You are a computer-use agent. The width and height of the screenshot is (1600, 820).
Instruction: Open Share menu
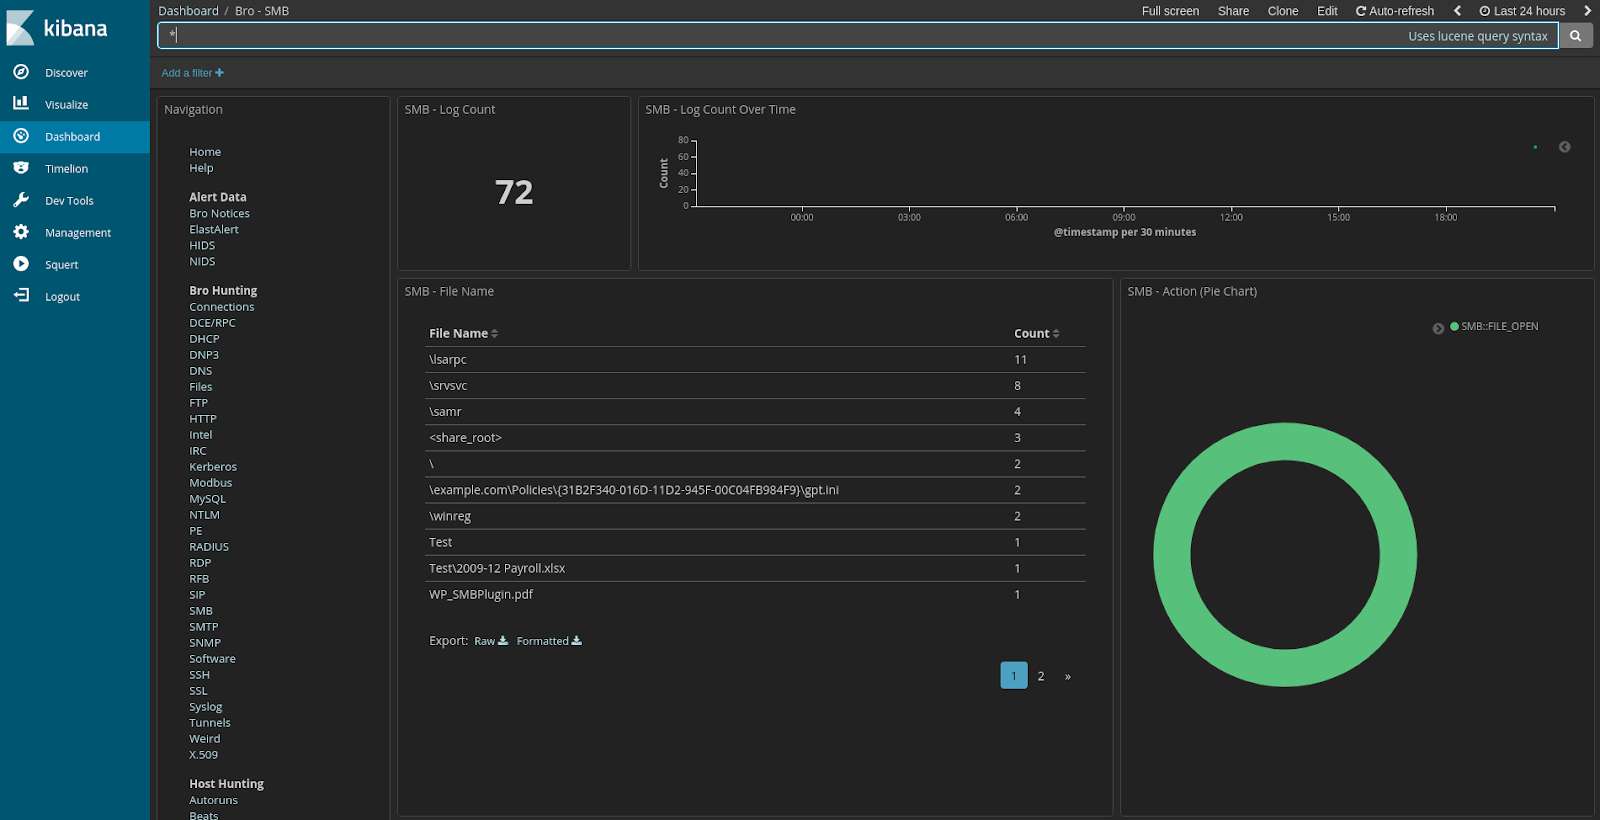tap(1233, 11)
